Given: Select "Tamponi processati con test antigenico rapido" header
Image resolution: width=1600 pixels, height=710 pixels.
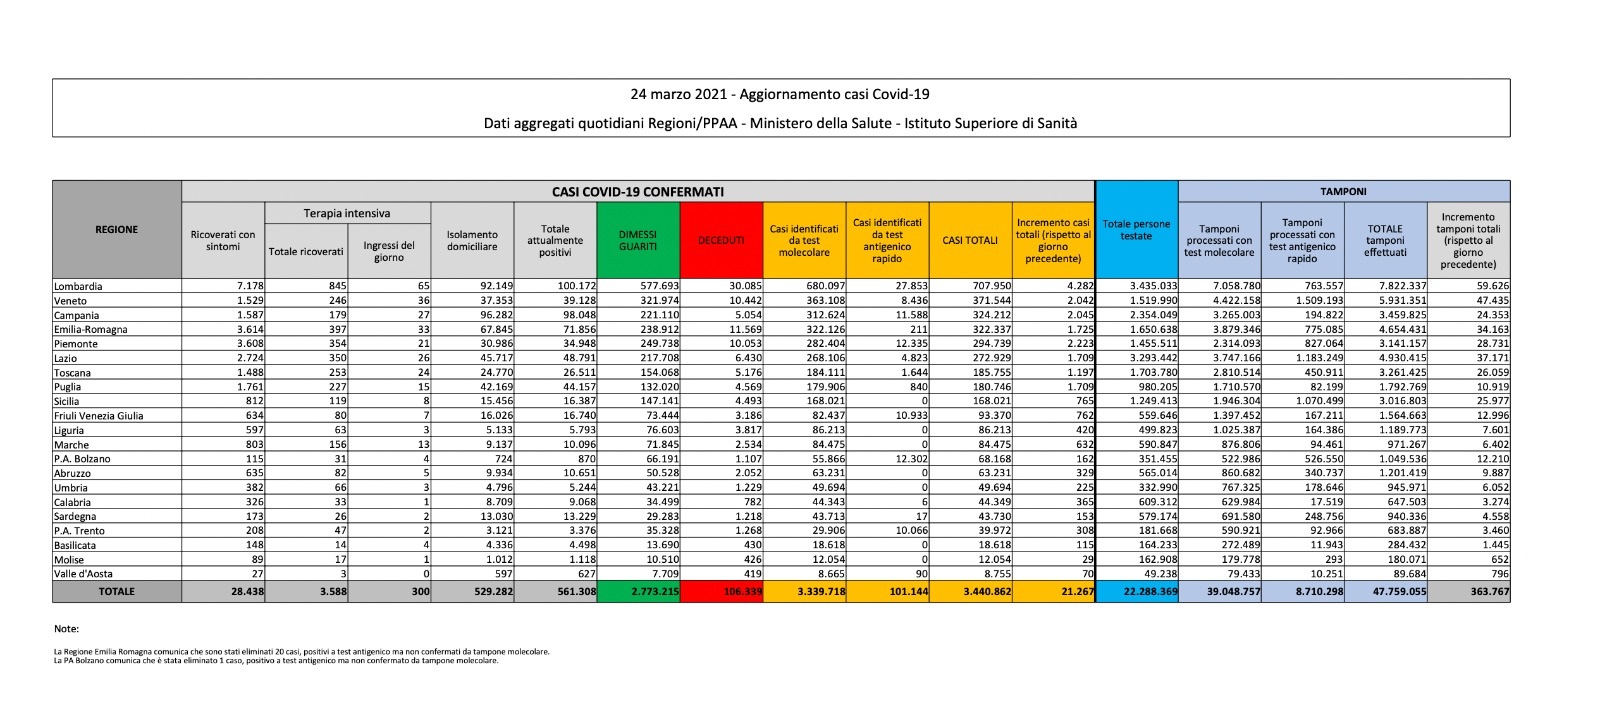Looking at the screenshot, I should pos(1302,240).
